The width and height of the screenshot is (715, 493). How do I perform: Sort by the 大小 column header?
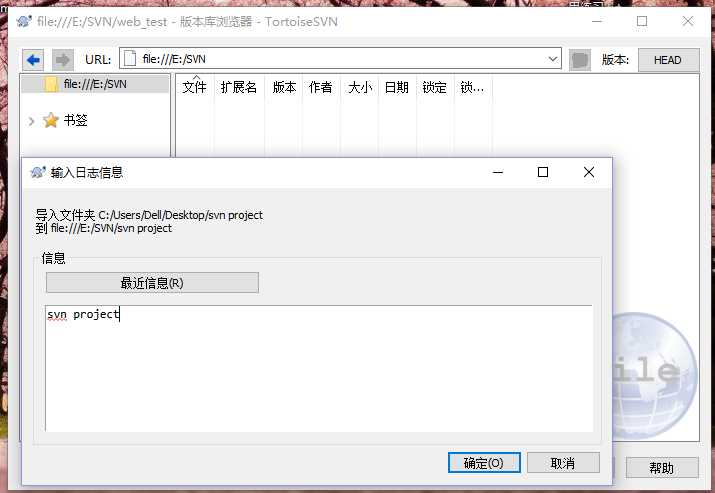coord(359,87)
